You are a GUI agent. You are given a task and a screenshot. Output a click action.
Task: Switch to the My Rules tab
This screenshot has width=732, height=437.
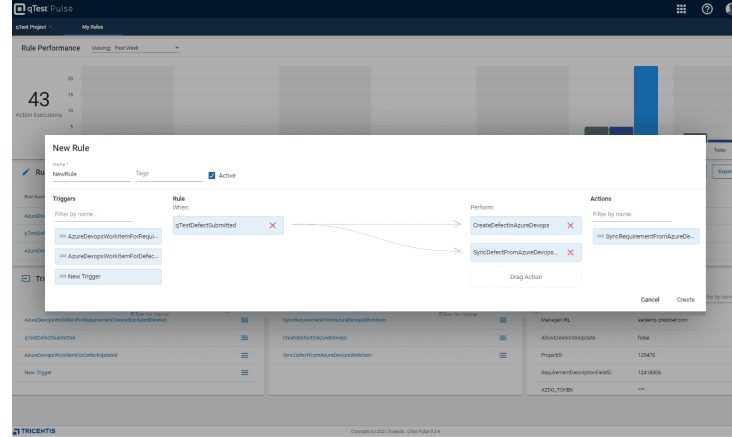(92, 27)
